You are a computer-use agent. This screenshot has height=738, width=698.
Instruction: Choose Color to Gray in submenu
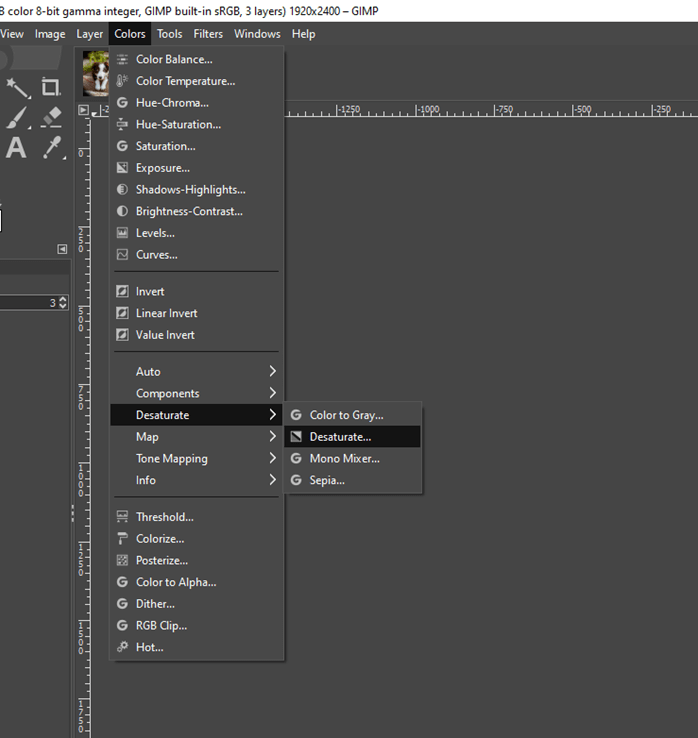click(353, 415)
